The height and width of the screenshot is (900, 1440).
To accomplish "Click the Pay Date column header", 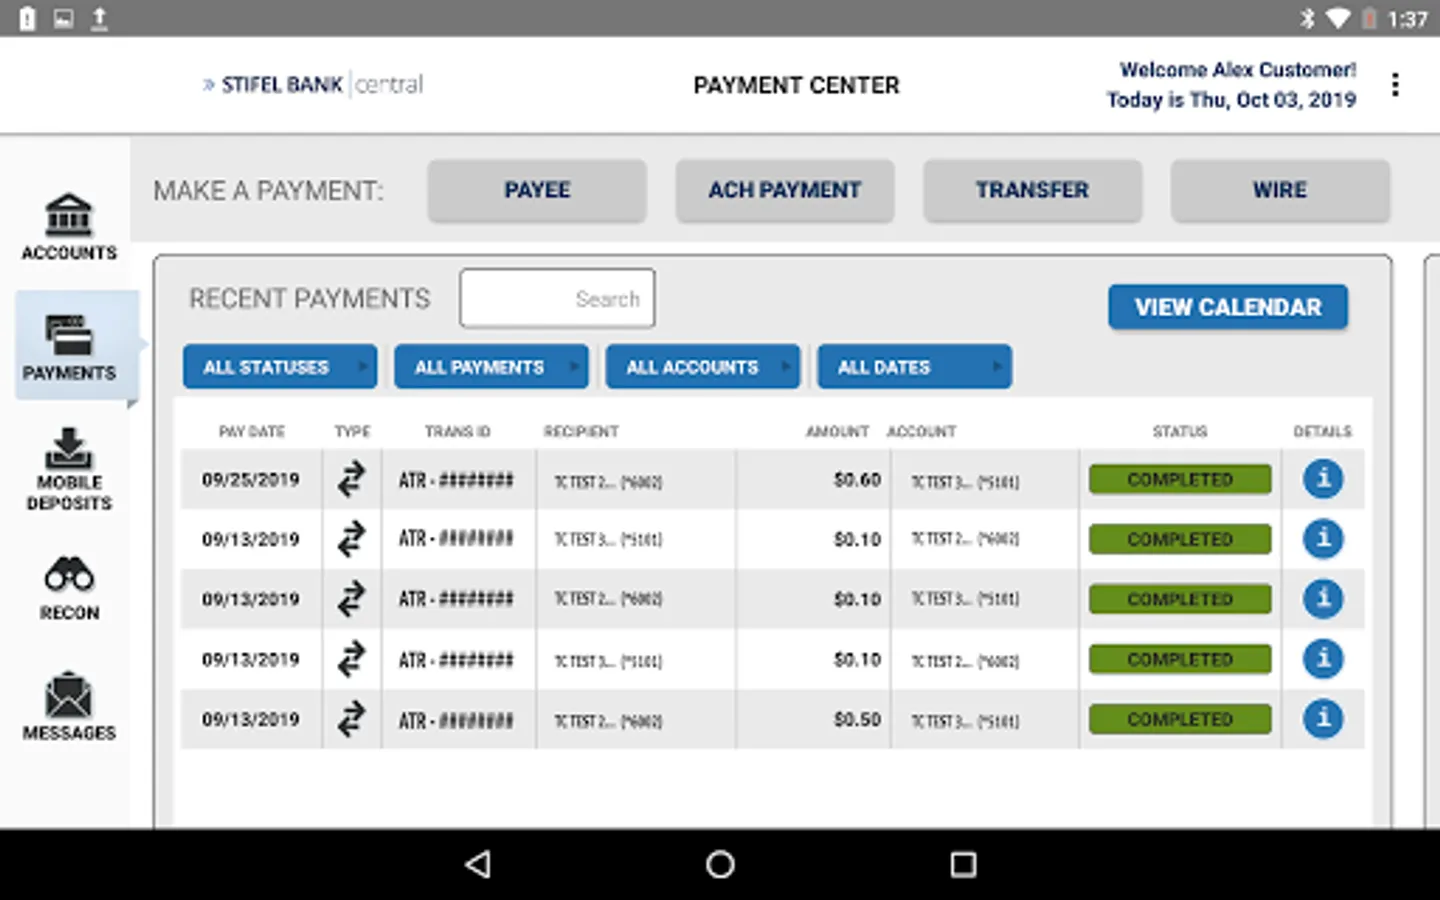I will (252, 431).
